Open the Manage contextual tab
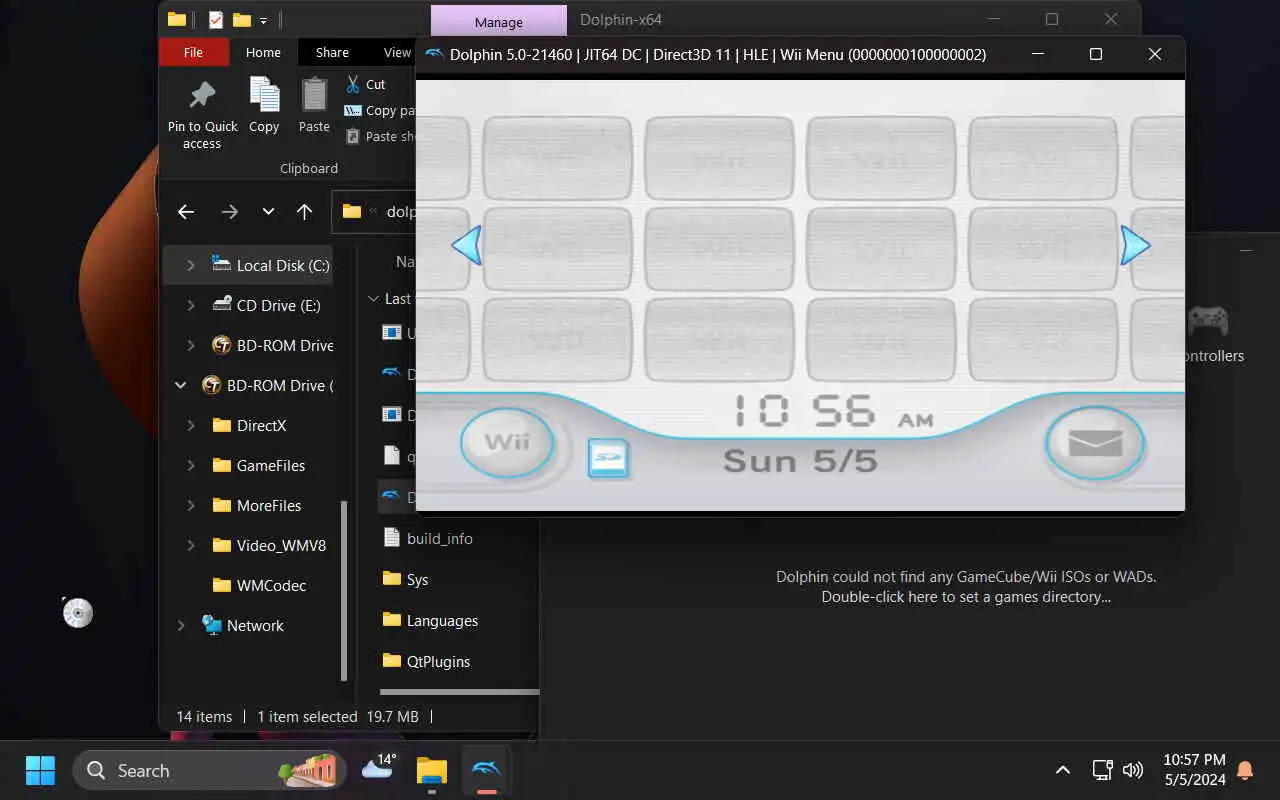Screen dimensions: 1280x800 (498, 22)
